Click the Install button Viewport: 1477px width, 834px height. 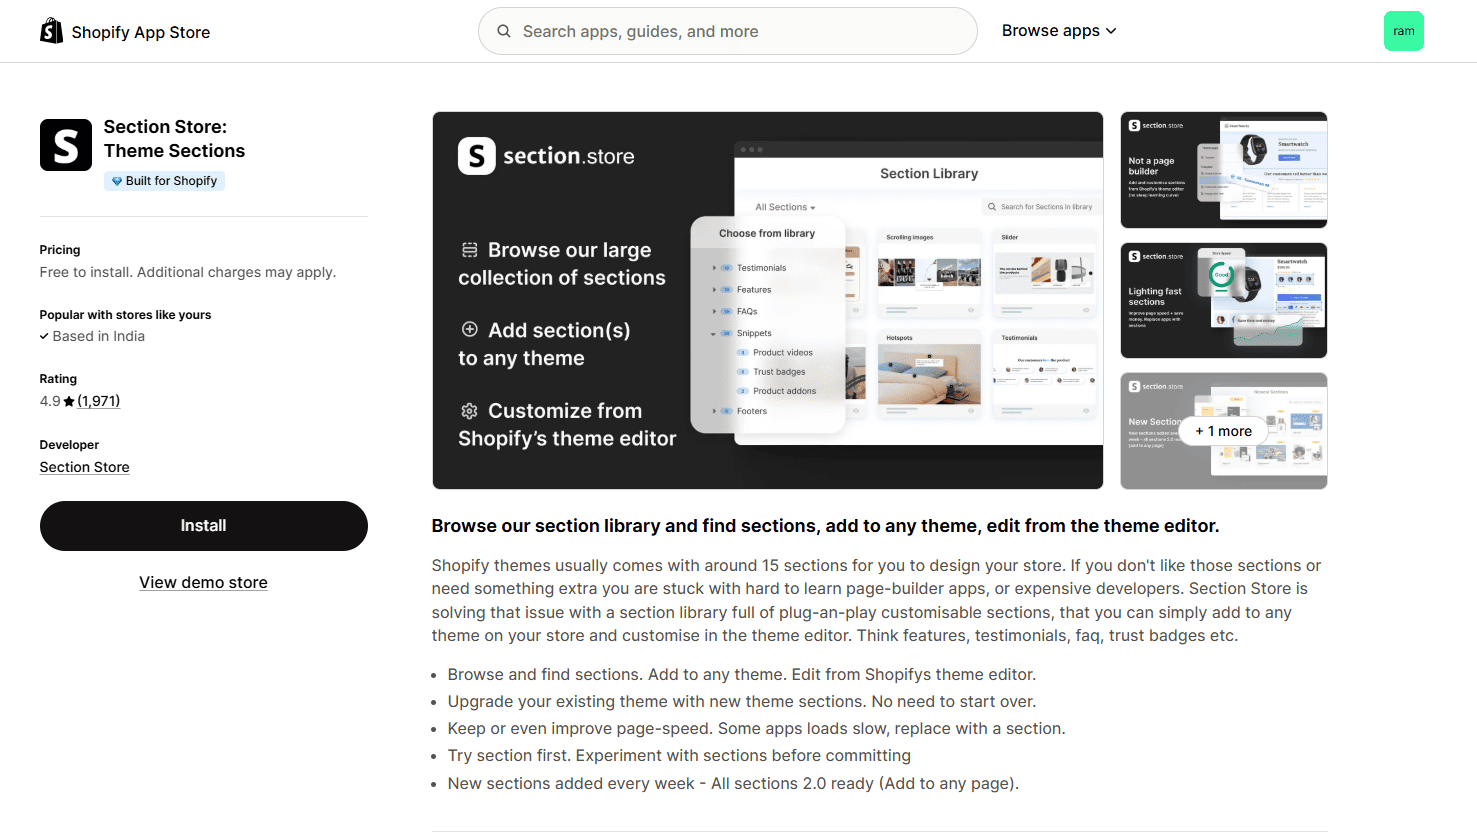[204, 526]
